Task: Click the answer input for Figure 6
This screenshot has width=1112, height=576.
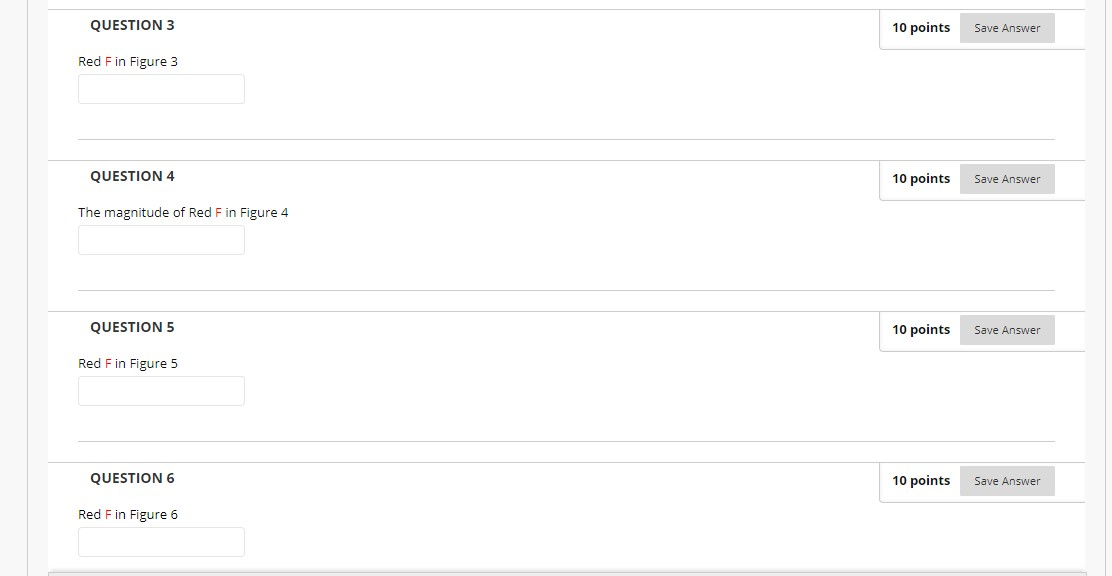Action: (162, 543)
